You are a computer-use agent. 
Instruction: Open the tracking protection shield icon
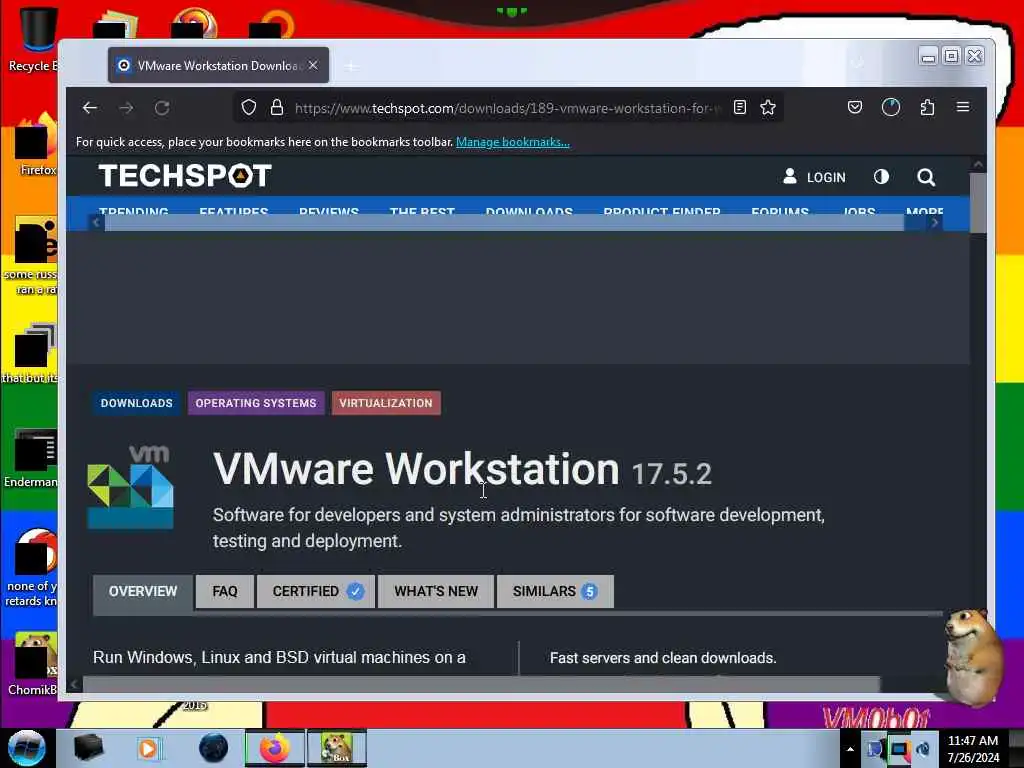pos(249,108)
